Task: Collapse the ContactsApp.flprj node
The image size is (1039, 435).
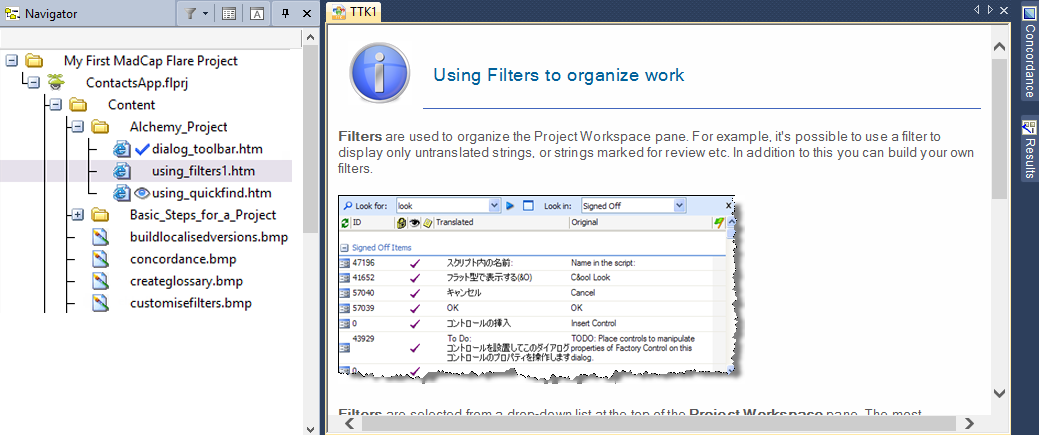Action: 33,83
